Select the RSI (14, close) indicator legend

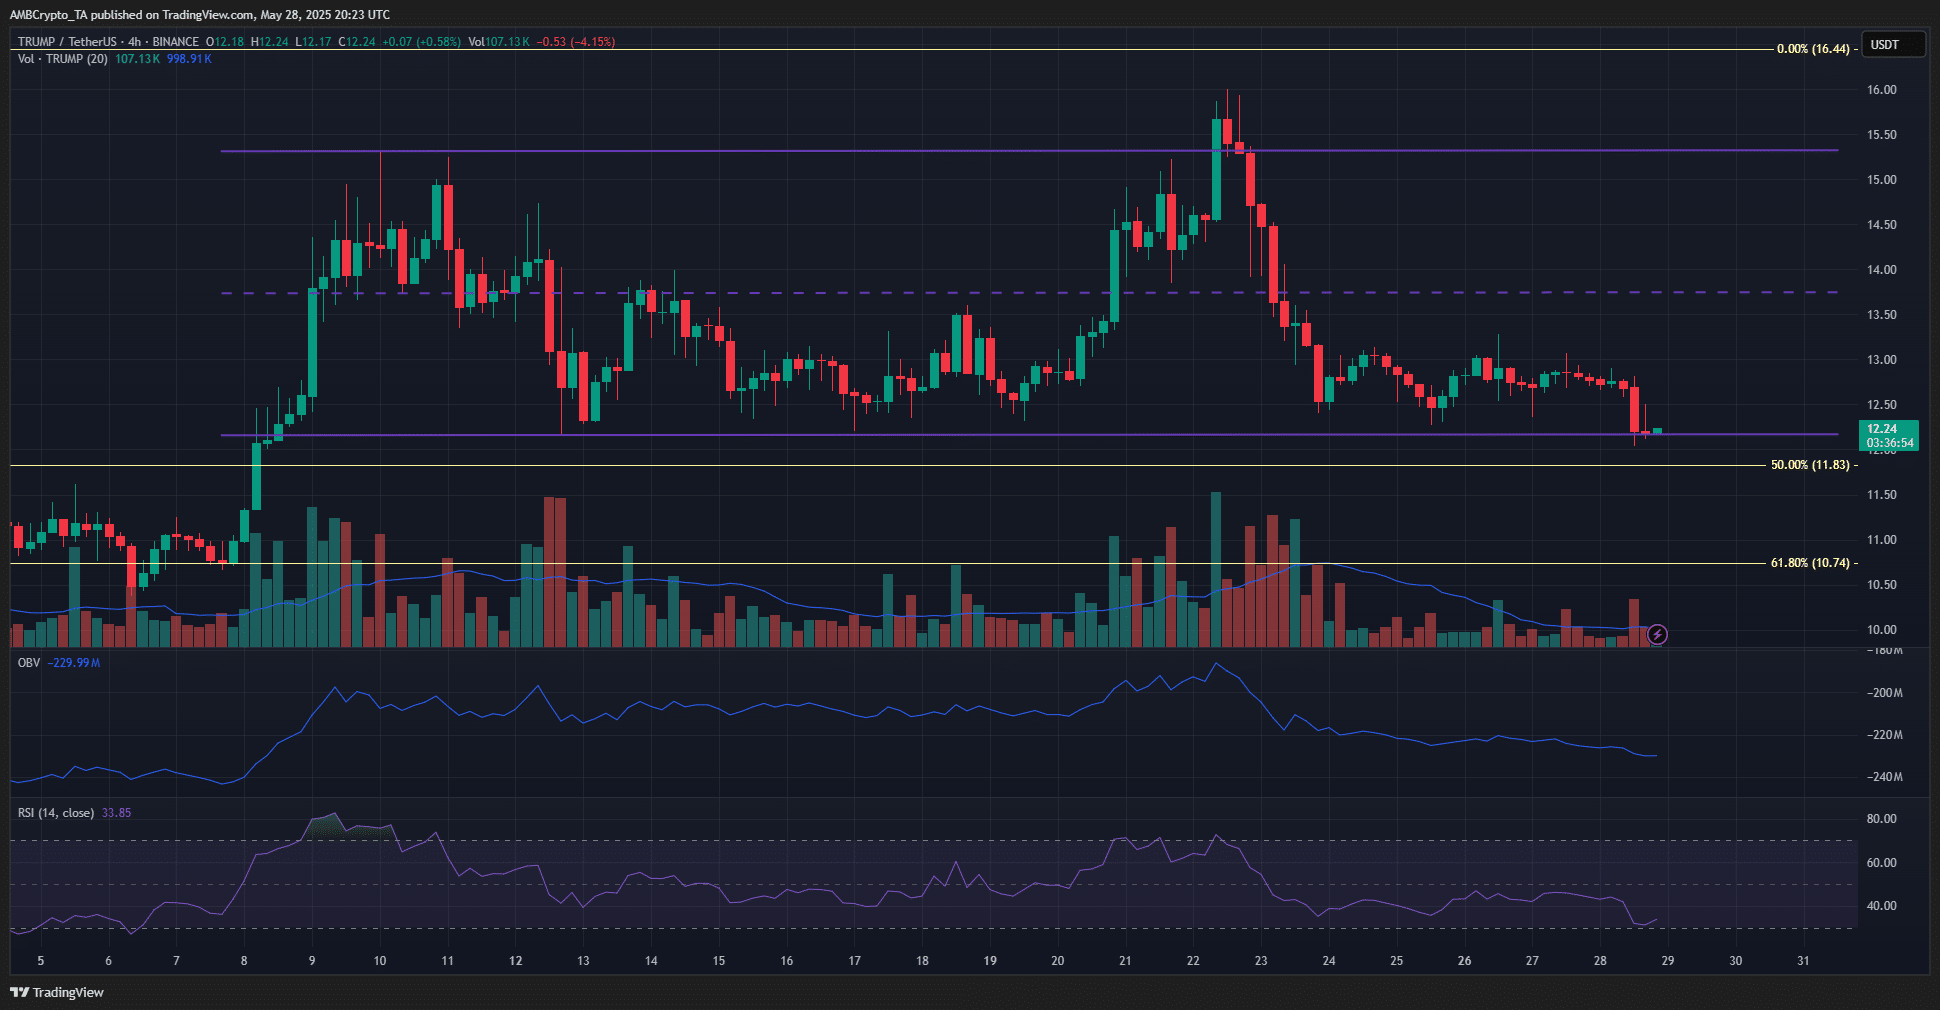tap(56, 813)
